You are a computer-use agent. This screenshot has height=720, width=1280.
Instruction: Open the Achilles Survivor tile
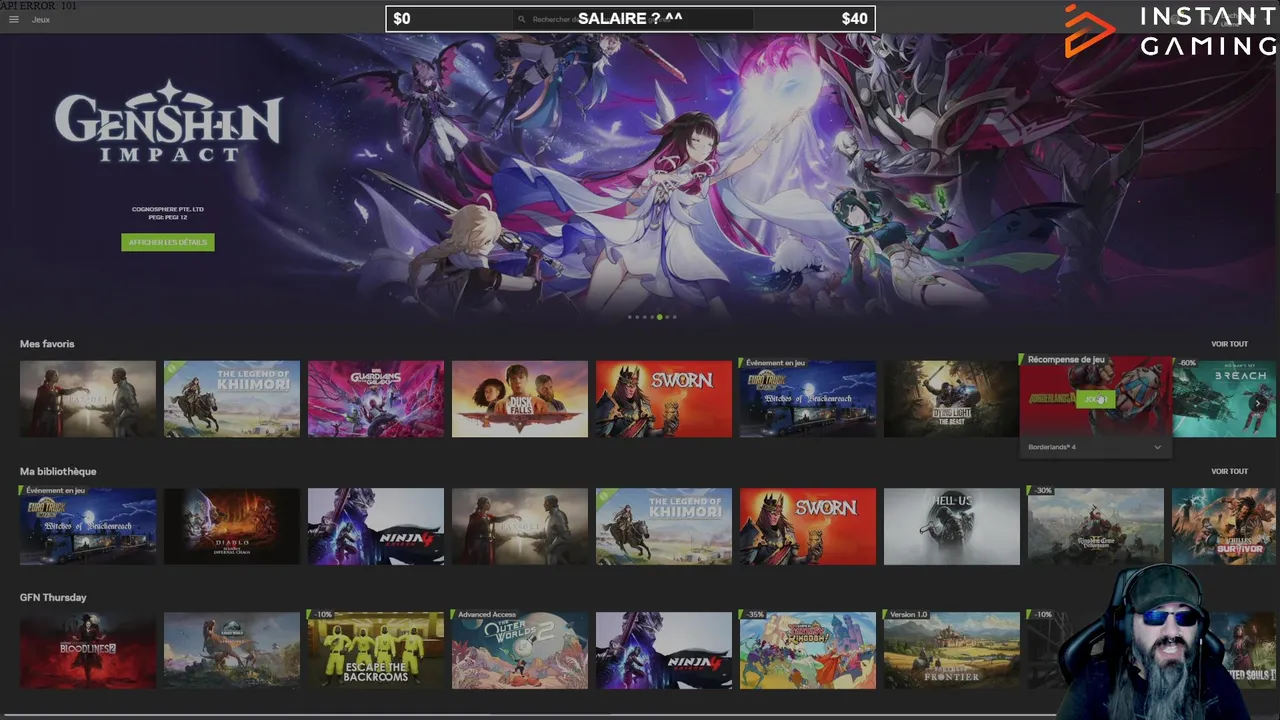1224,526
